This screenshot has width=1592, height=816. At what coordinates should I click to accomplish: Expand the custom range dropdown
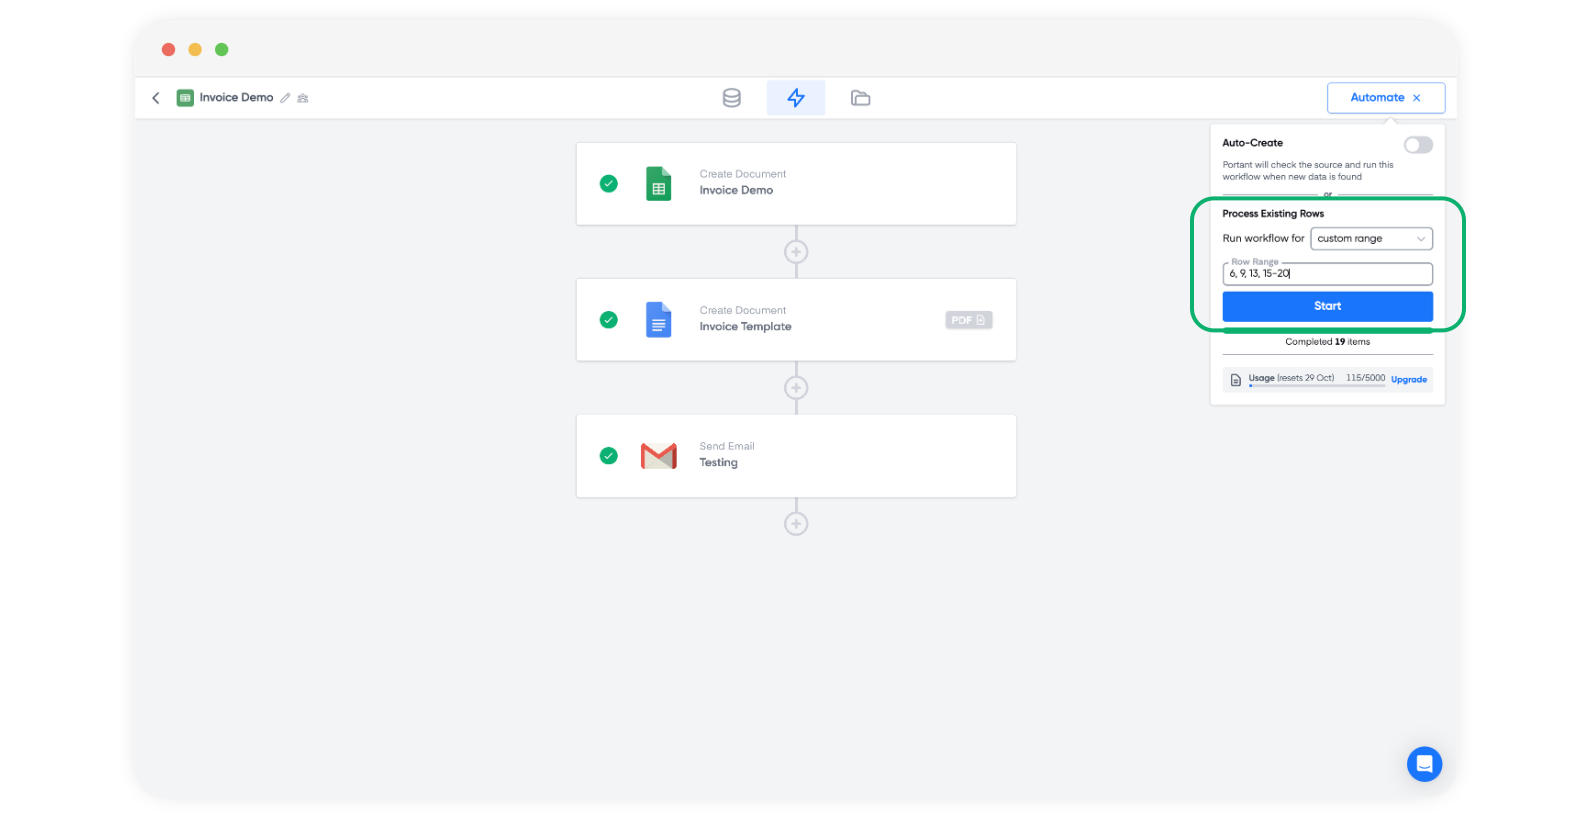[x=1371, y=239]
